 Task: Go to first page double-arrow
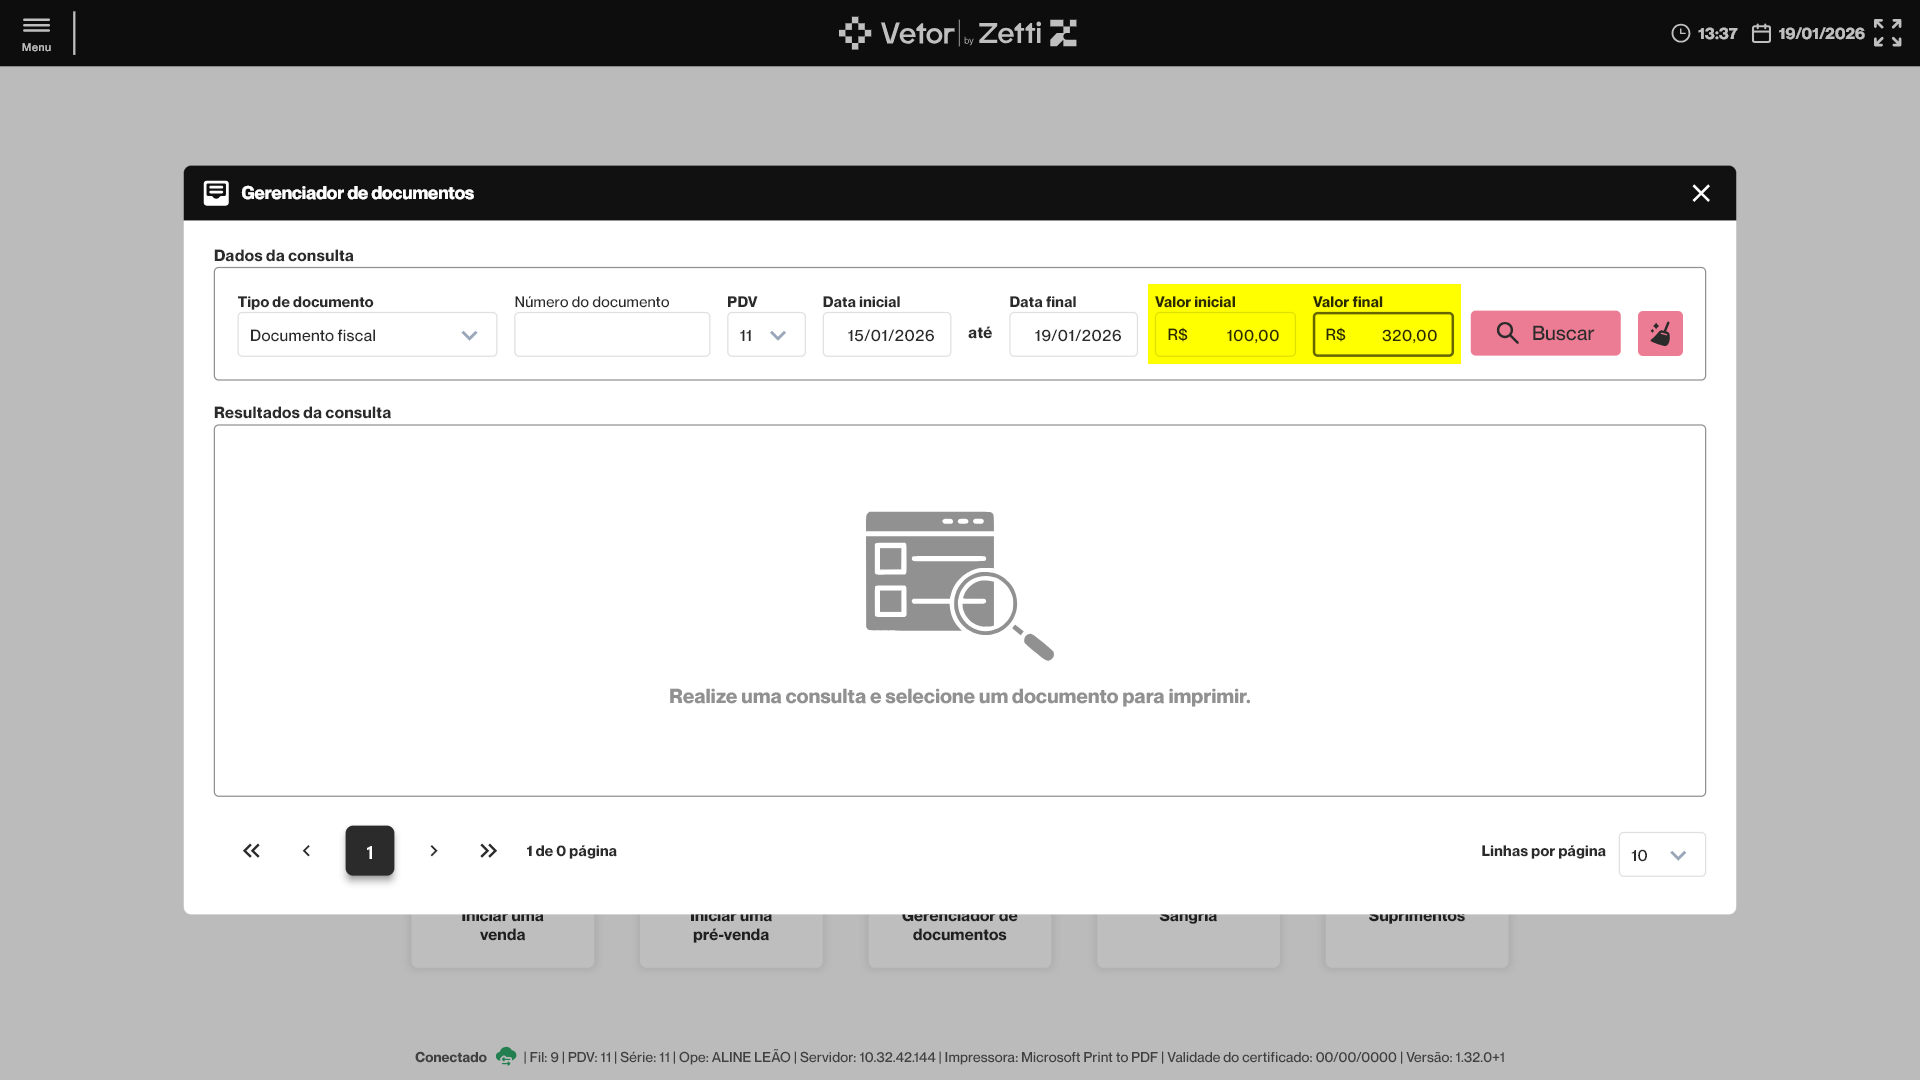coord(251,851)
